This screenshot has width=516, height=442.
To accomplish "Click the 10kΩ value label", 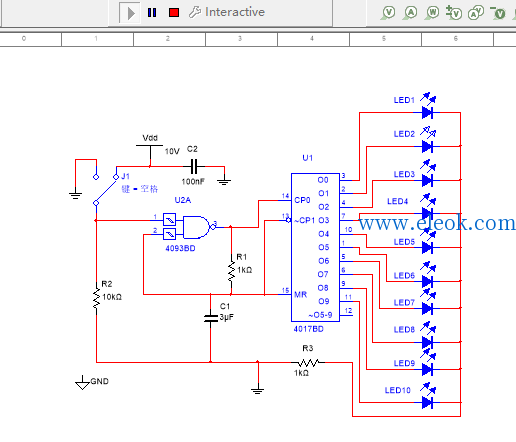I will [112, 297].
